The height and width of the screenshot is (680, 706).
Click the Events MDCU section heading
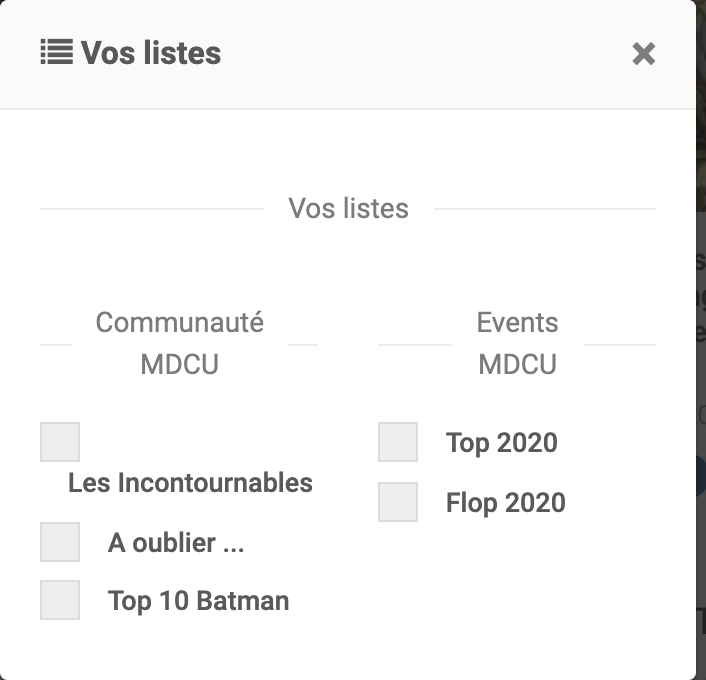517,343
